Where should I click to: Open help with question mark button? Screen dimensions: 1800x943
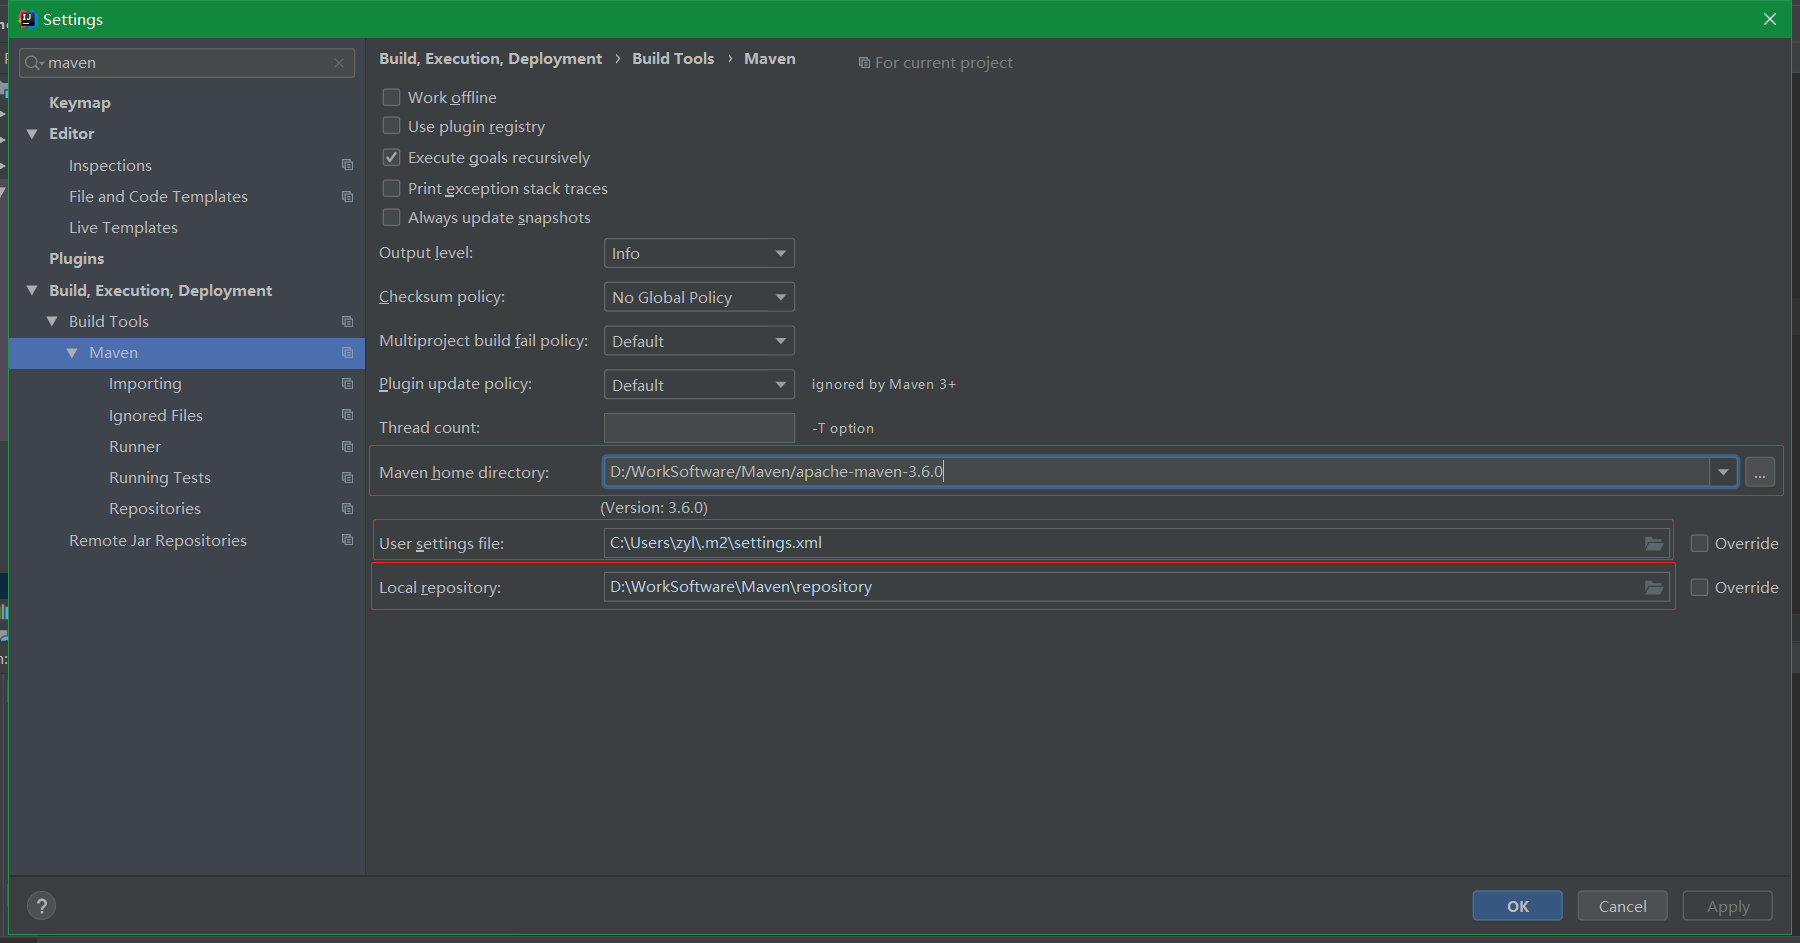41,906
